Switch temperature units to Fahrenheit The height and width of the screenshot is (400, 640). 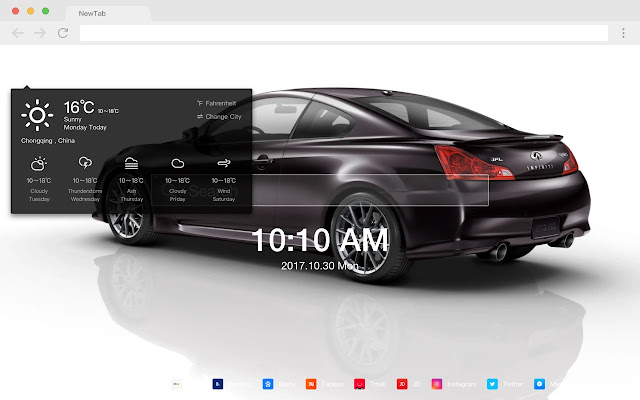(216, 103)
